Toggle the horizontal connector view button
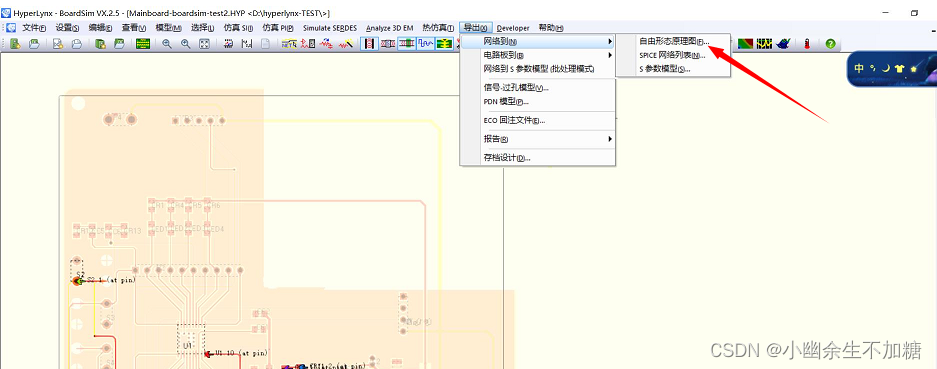 388,44
